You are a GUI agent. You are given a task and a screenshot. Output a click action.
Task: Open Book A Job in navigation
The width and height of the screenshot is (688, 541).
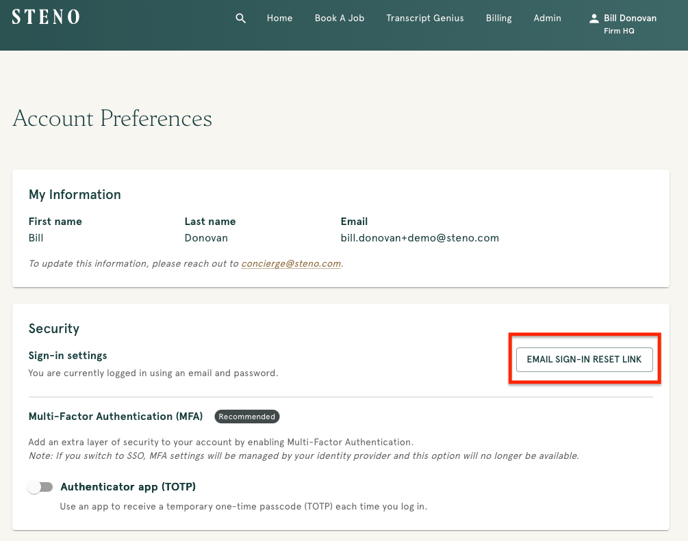tap(339, 18)
